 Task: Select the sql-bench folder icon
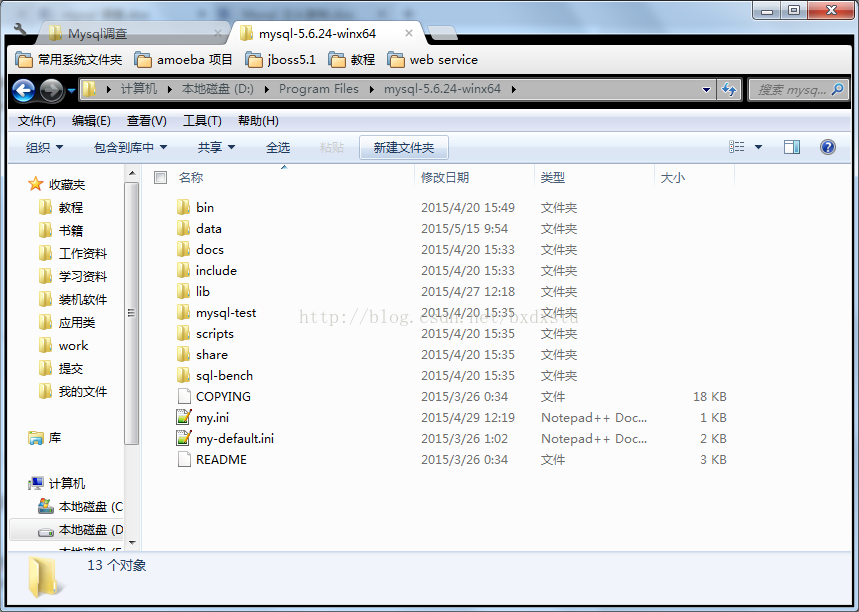pos(184,375)
